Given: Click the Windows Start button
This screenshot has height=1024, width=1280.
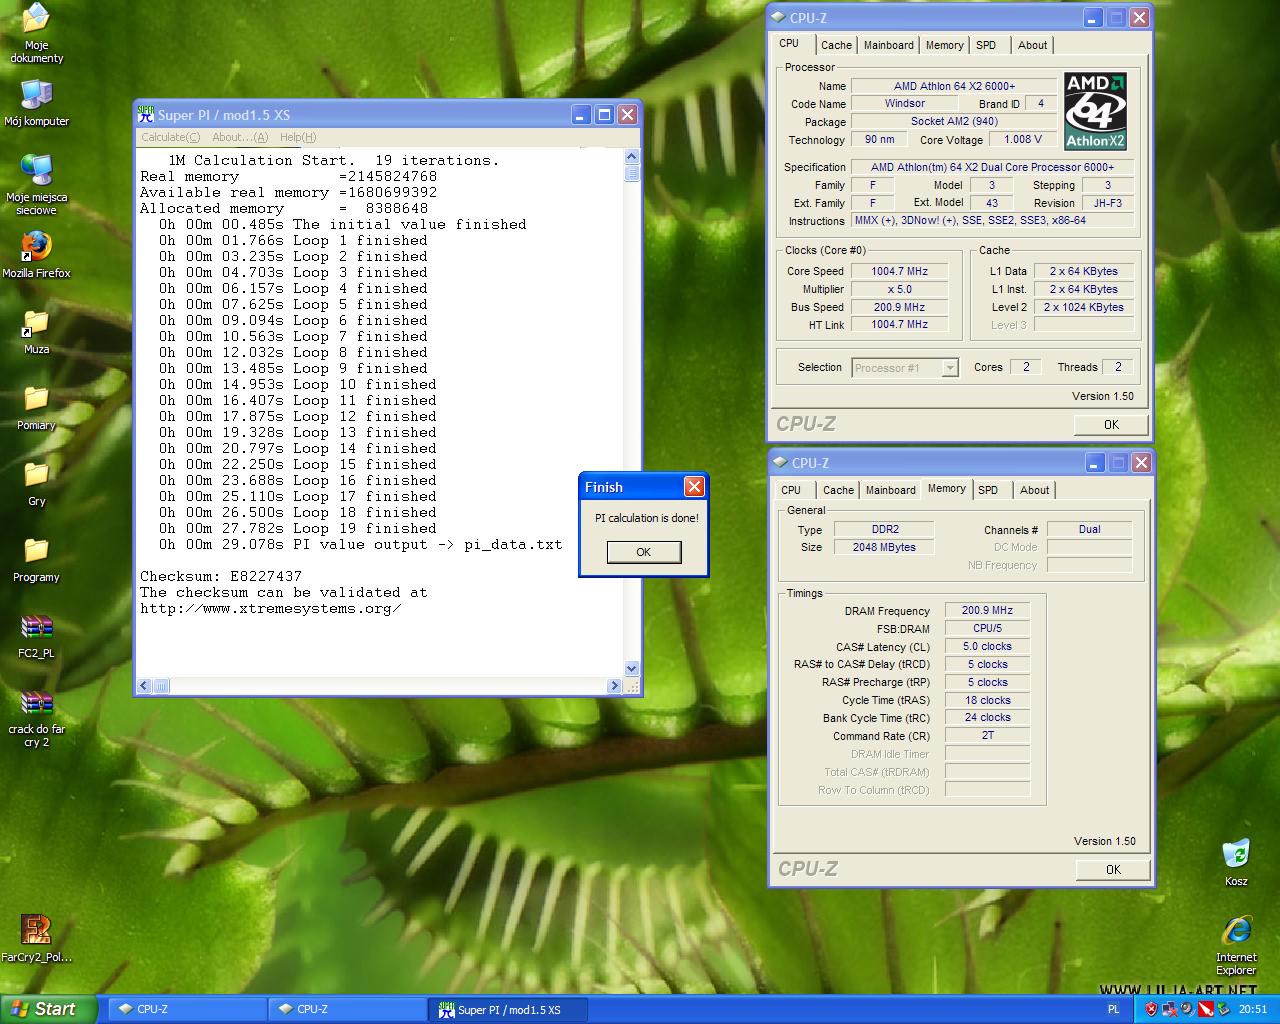Looking at the screenshot, I should 48,1009.
